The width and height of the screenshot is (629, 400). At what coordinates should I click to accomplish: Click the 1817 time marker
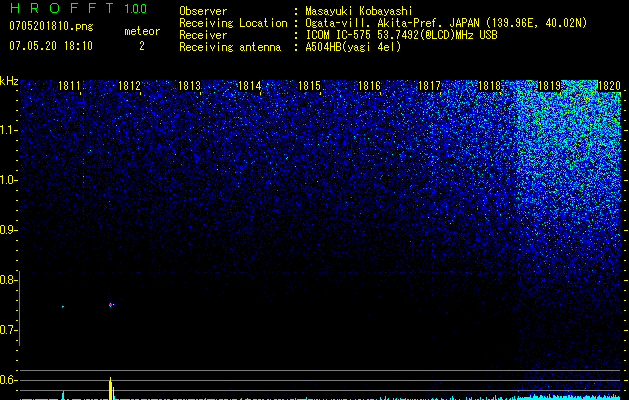click(429, 86)
